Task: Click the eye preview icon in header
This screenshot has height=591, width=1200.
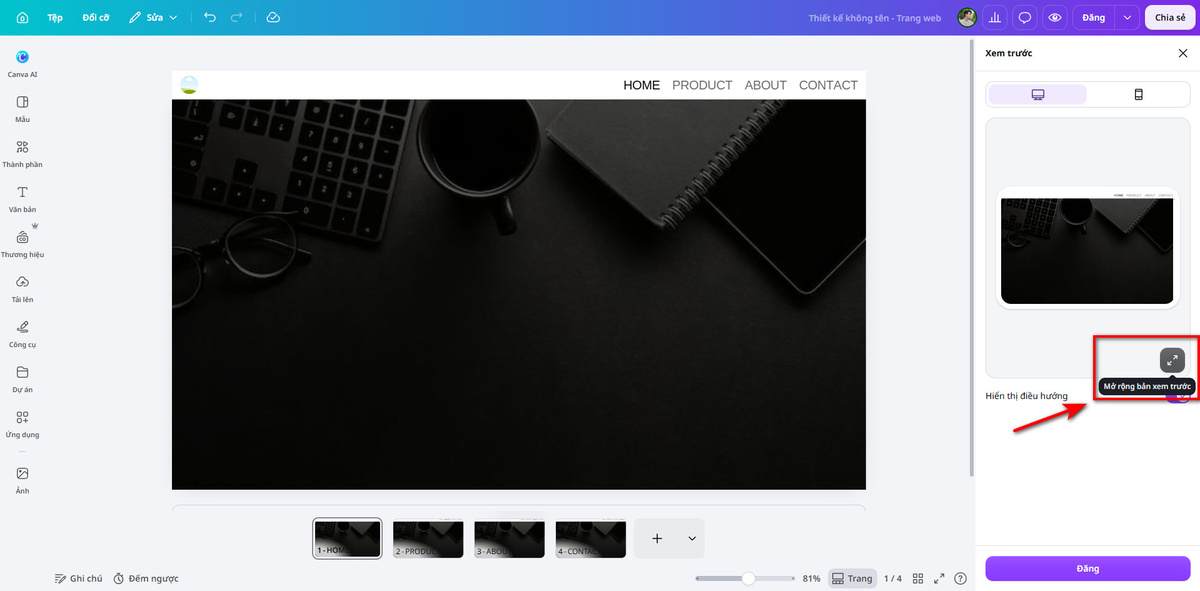Action: 1054,18
